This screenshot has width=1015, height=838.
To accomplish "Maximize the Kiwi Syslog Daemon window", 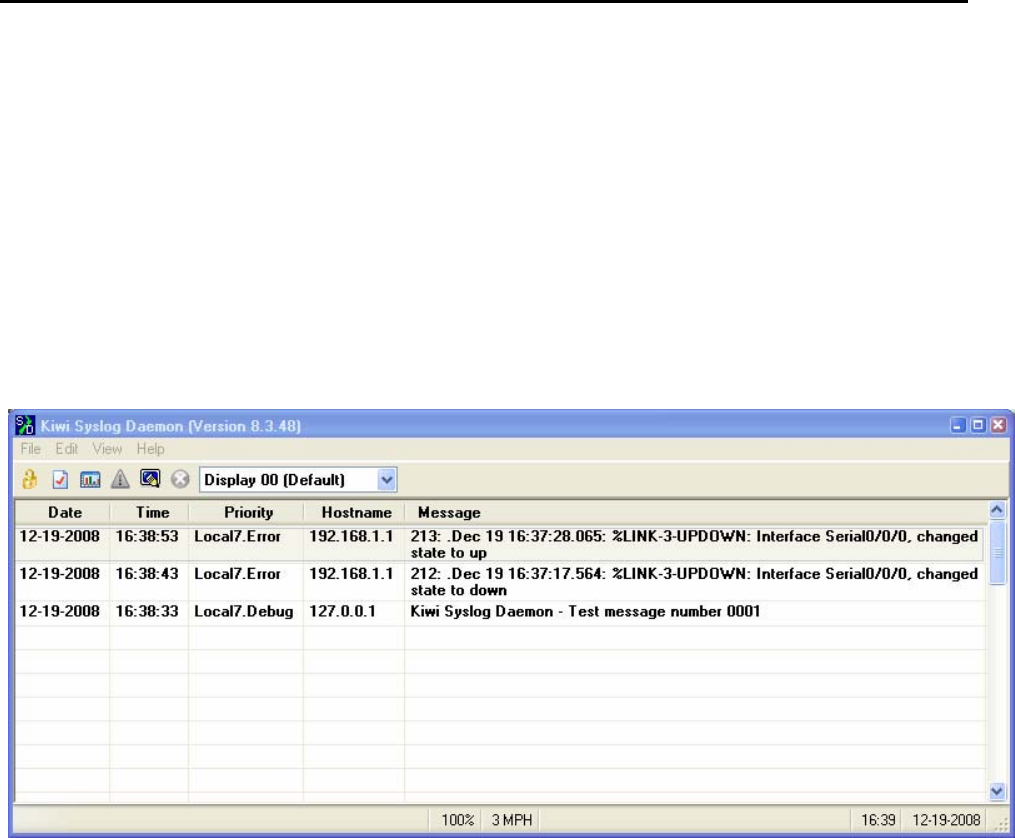I will click(x=979, y=425).
